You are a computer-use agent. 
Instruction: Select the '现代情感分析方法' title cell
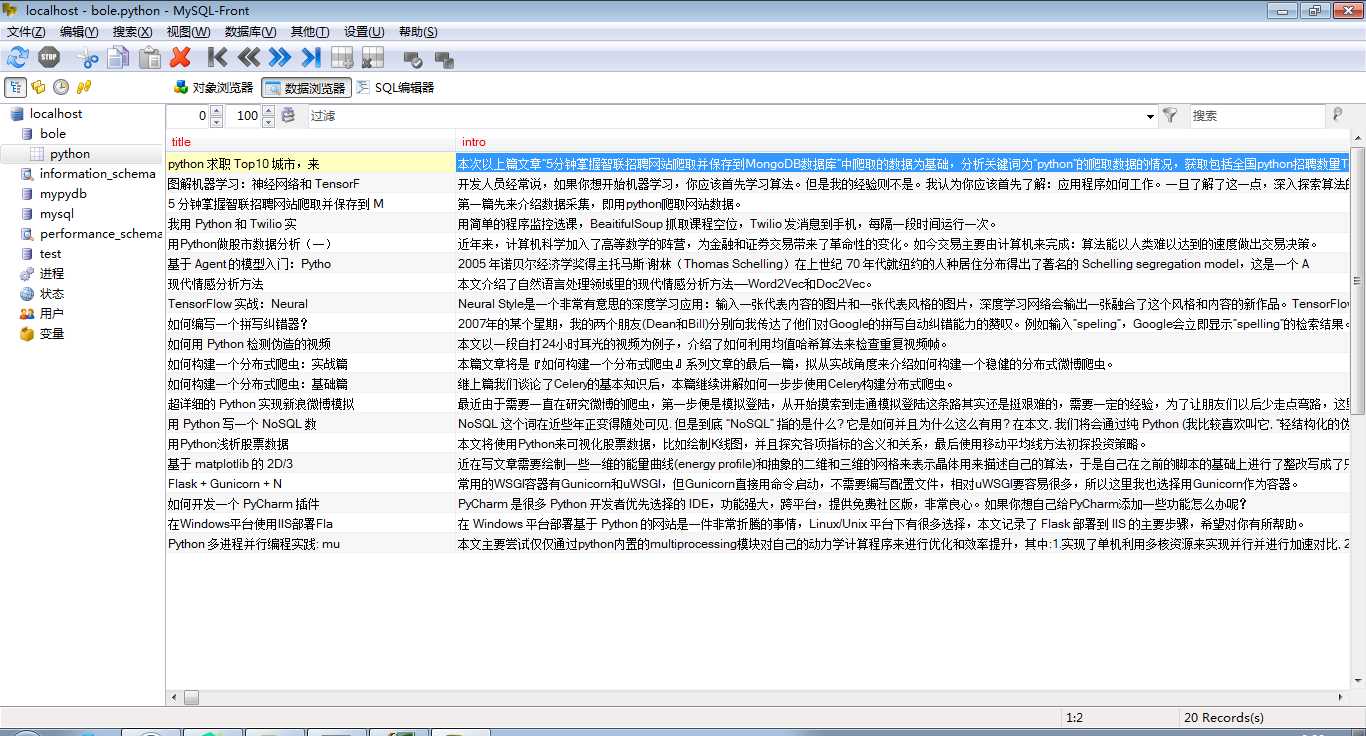[311, 284]
